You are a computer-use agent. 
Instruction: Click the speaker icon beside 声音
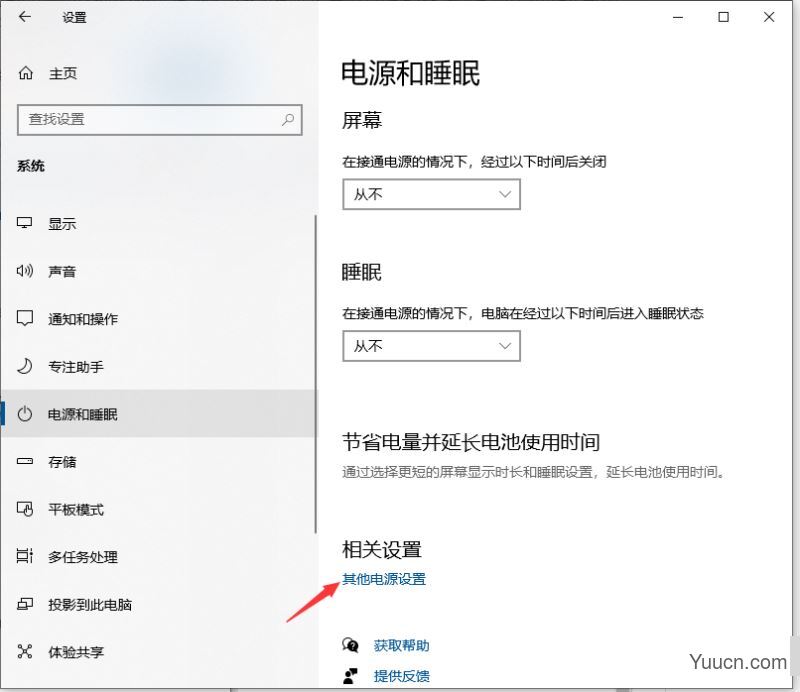(x=24, y=271)
